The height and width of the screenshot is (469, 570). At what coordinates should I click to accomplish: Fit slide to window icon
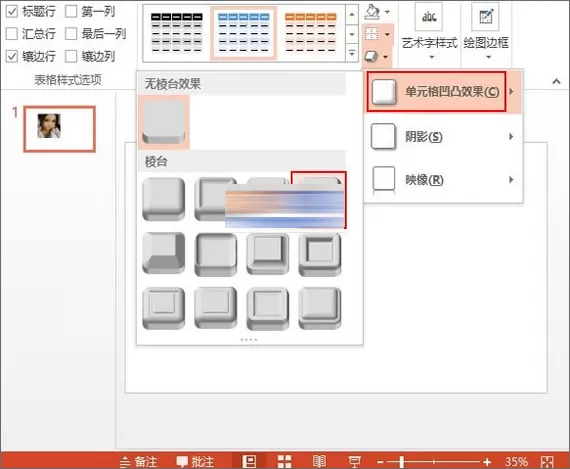coord(547,462)
